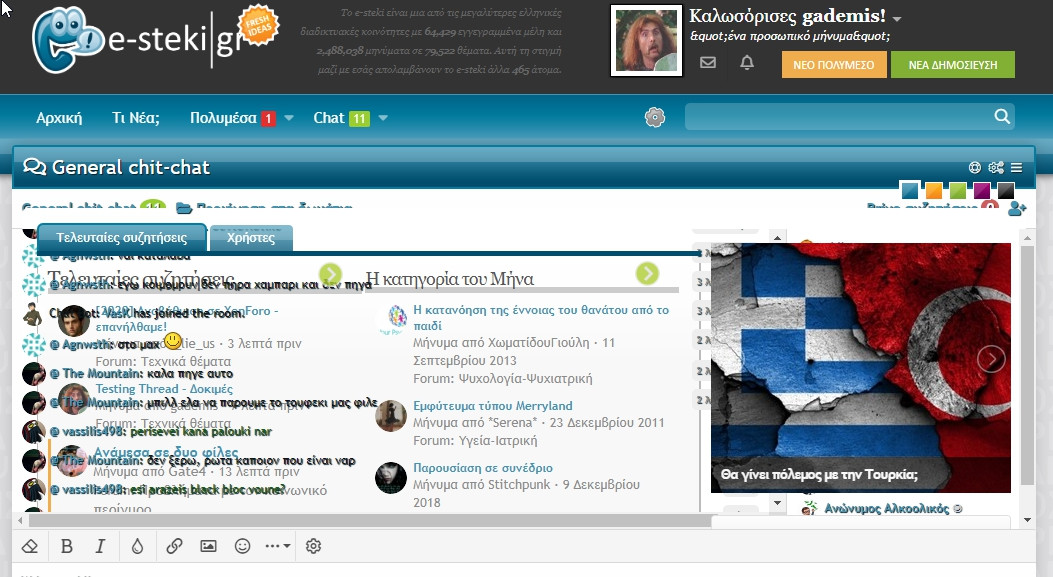Click the down arrow of the right page scrollbar
Viewport: 1053px width, 577px height.
point(1027,520)
